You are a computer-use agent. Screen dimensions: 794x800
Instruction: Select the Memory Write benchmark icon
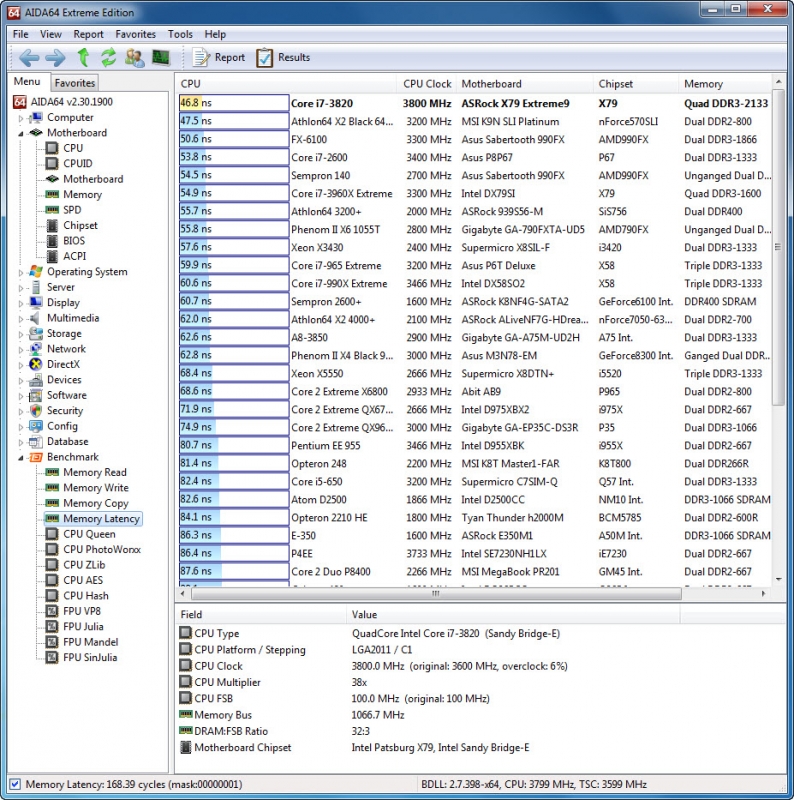pyautogui.click(x=52, y=488)
